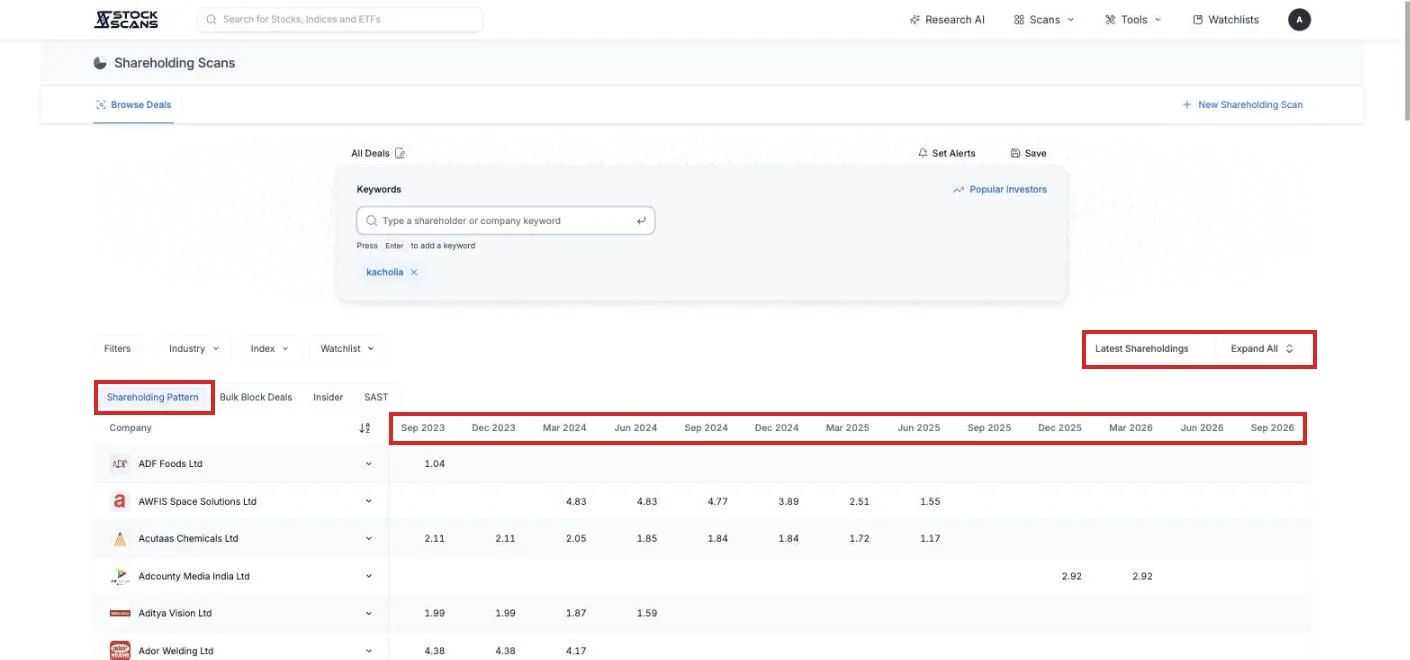
Task: Focus the shareholder keyword input field
Action: pos(505,221)
